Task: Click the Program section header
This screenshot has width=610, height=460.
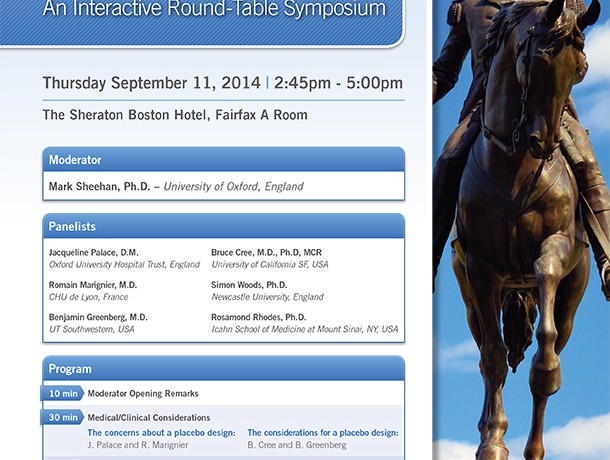Action: [224, 369]
